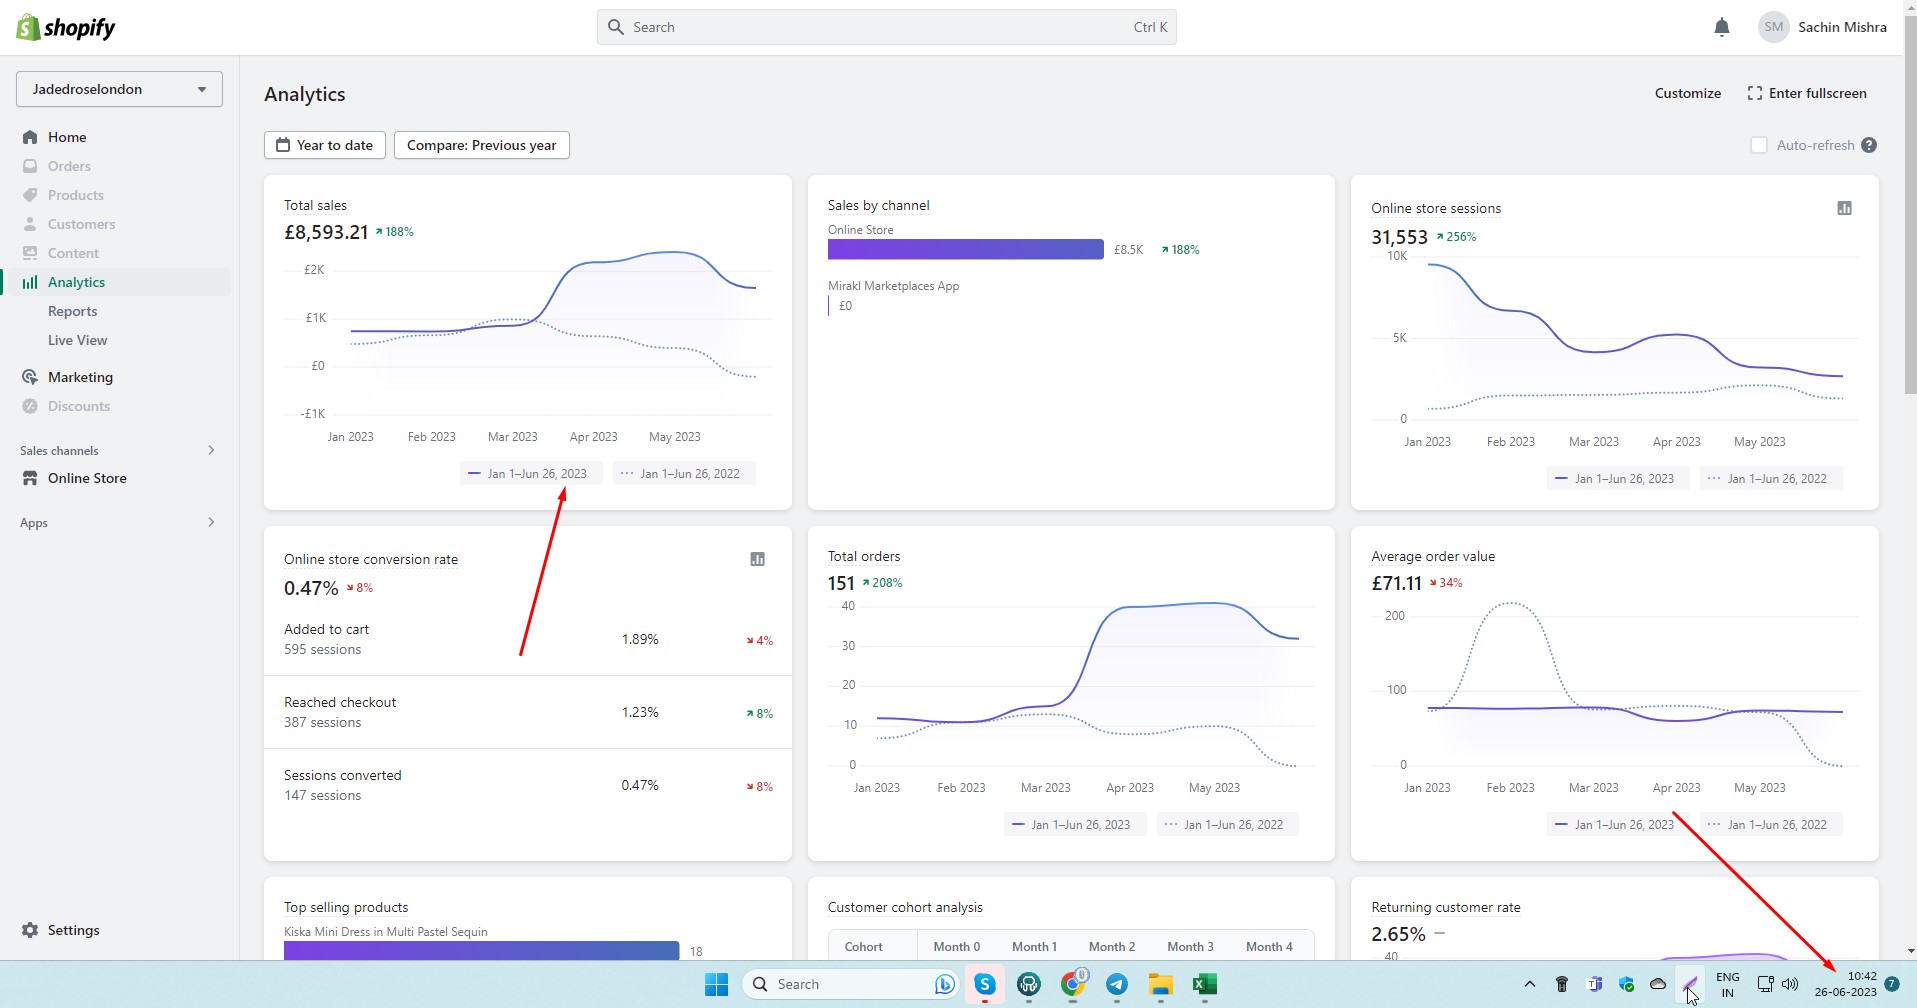Open Chrome from the taskbar
1917x1008 pixels.
1073,984
